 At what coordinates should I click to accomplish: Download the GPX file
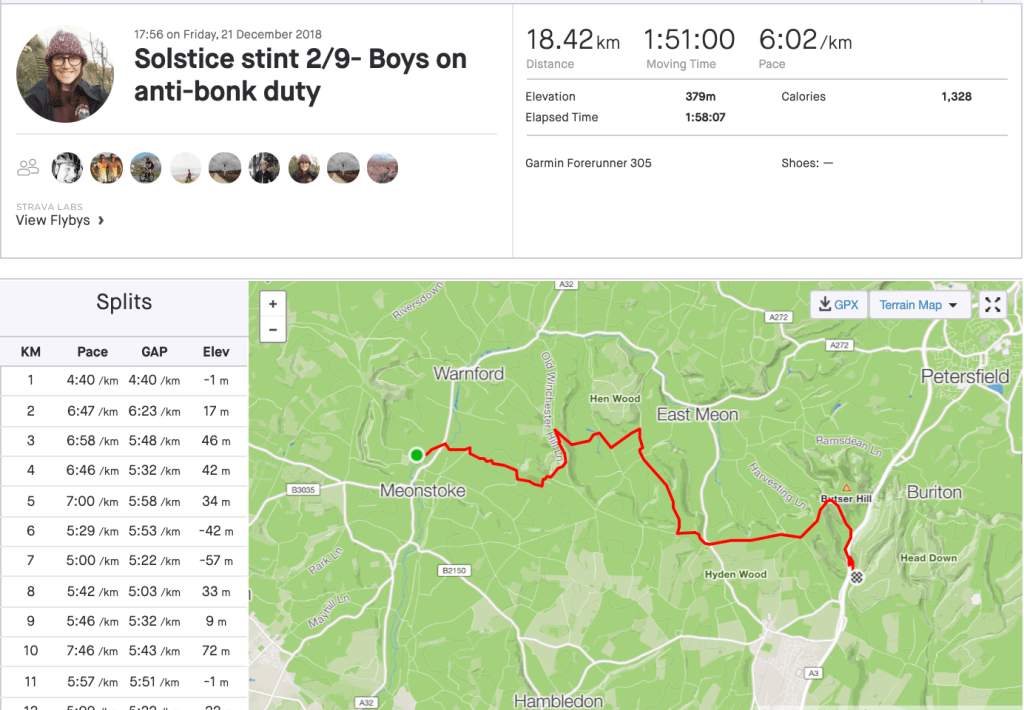[x=838, y=305]
